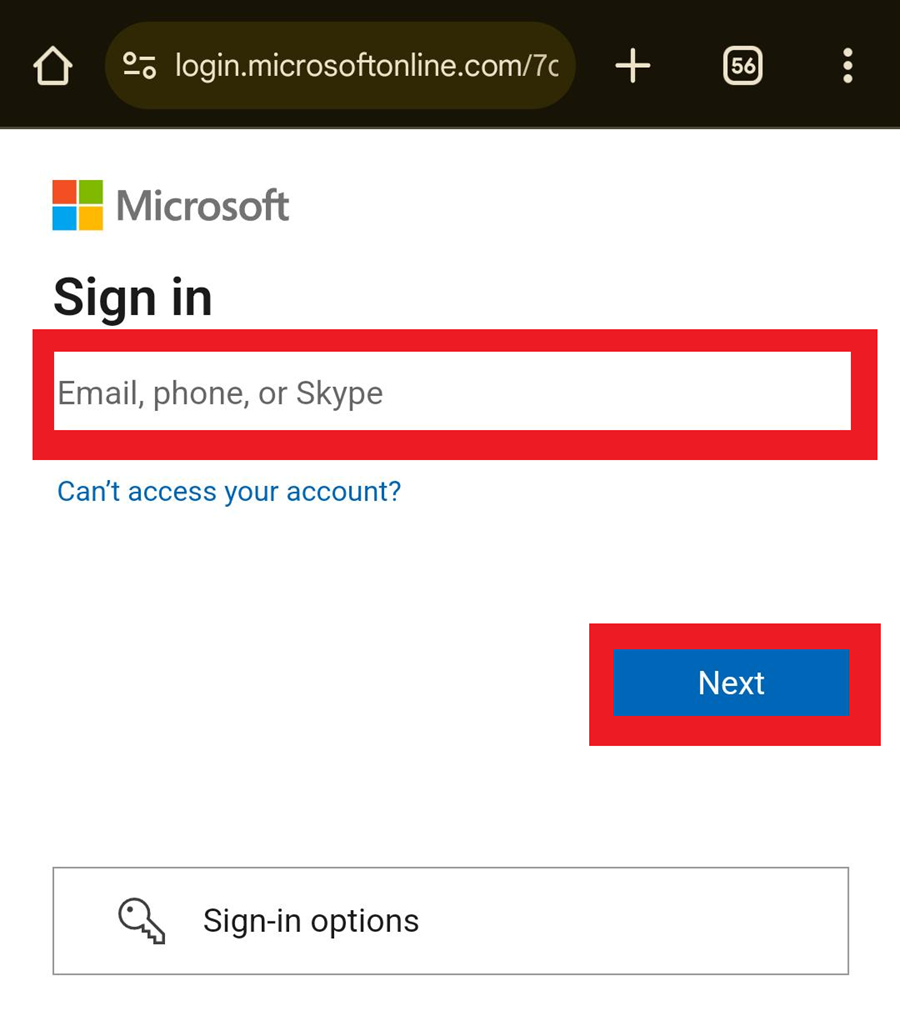Tap the red square of Microsoft logo
Image resolution: width=900 pixels, height=1031 pixels.
click(64, 192)
